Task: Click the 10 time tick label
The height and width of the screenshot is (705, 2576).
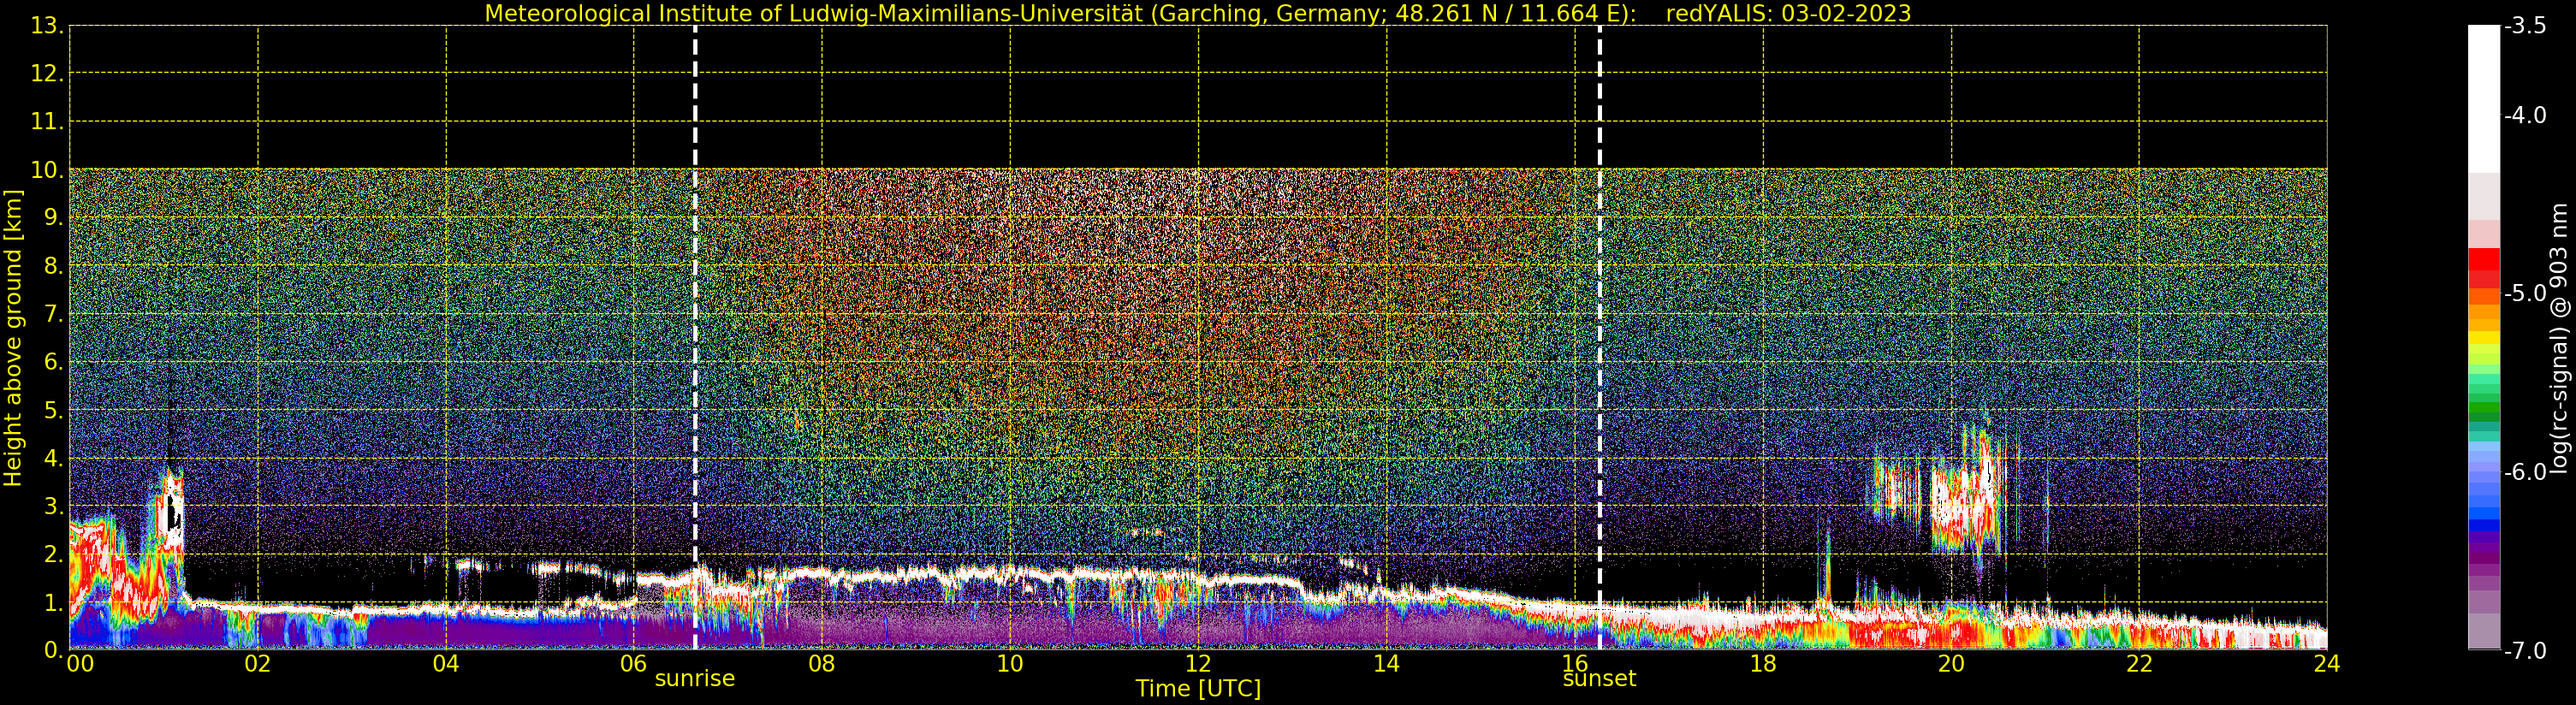Action: click(1010, 664)
